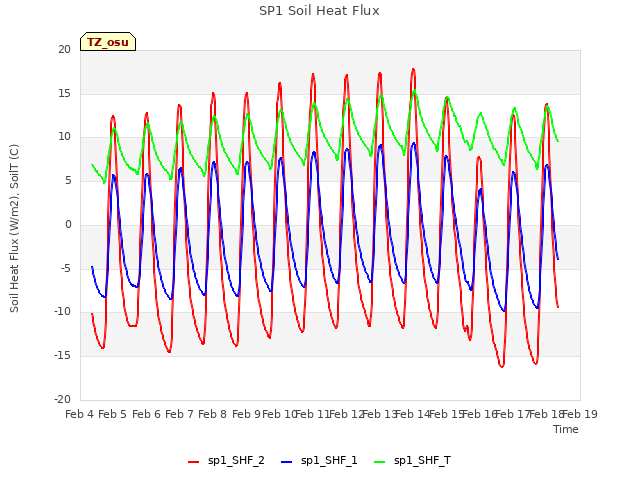Click the red curve's highest peak near Feb 14
640x480 pixels.
(413, 69)
